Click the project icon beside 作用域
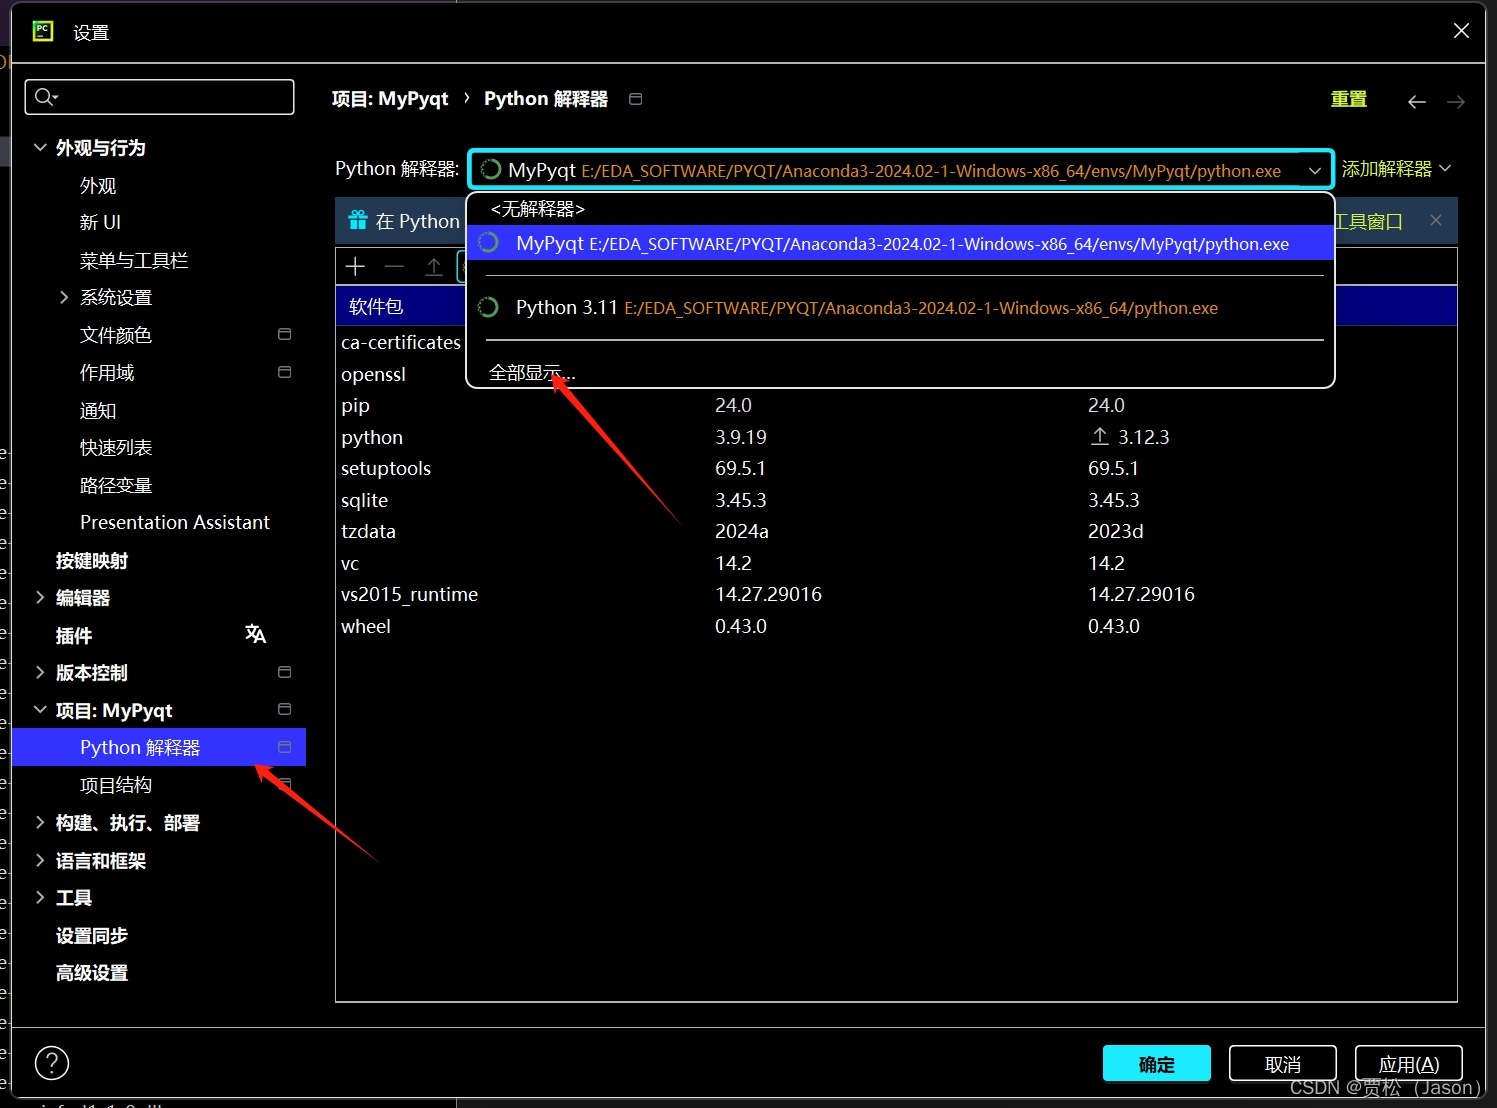 coord(284,372)
